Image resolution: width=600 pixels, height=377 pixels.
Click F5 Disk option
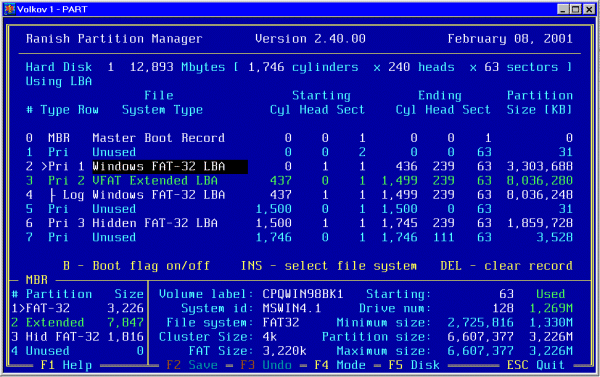[414, 365]
